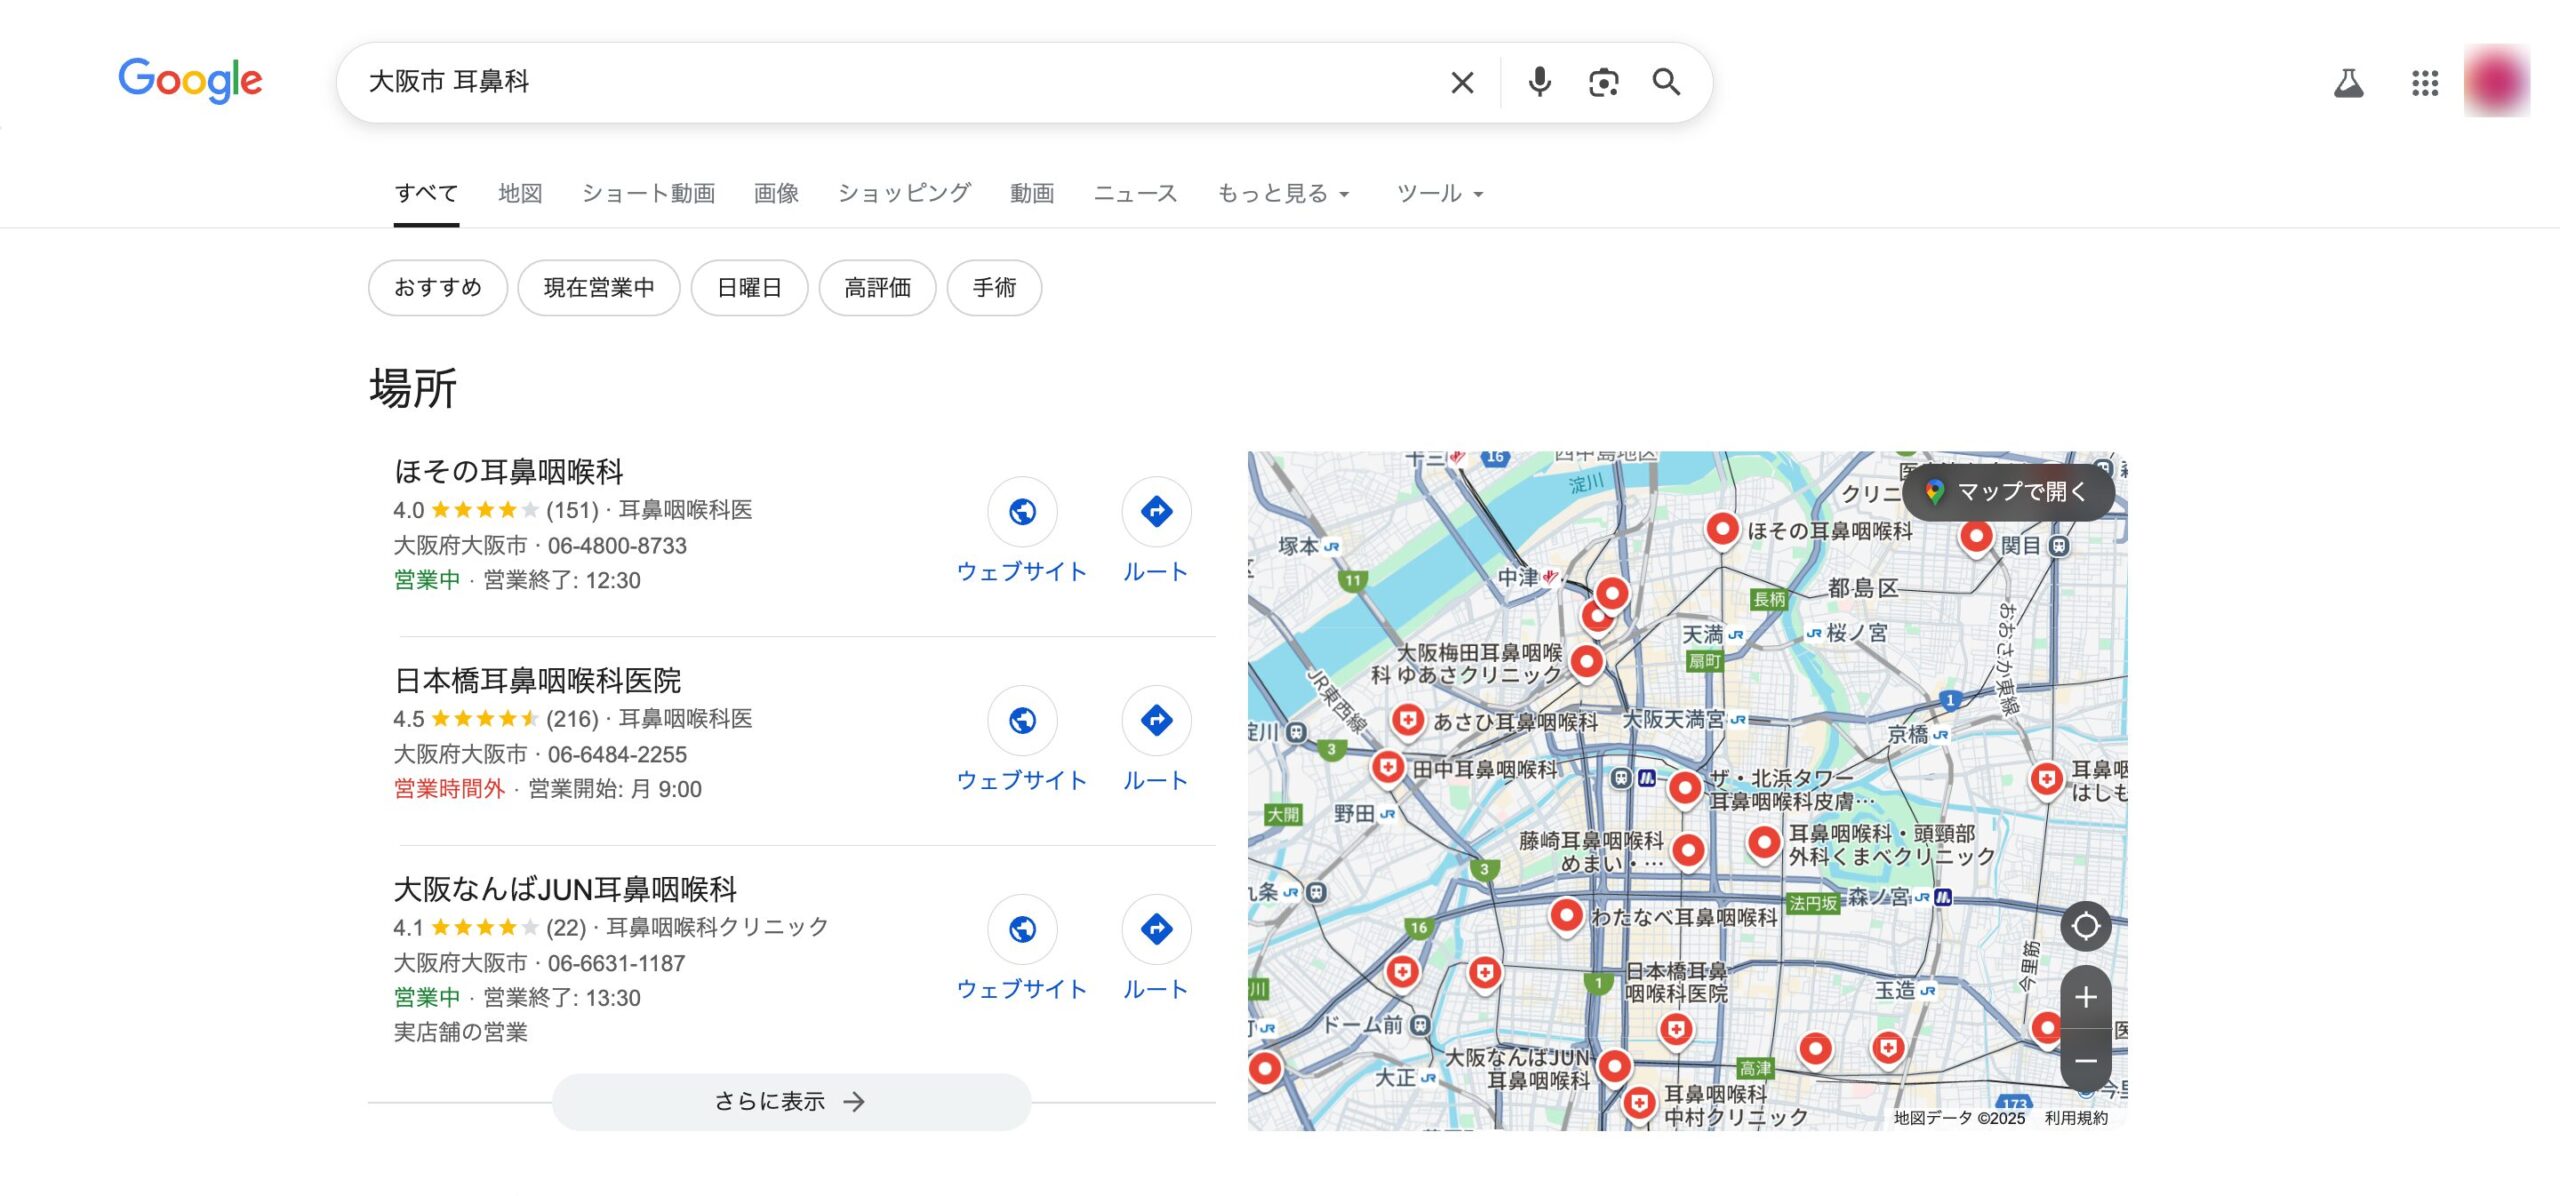
Task: Open the Google apps grid icon
Action: pos(2425,83)
